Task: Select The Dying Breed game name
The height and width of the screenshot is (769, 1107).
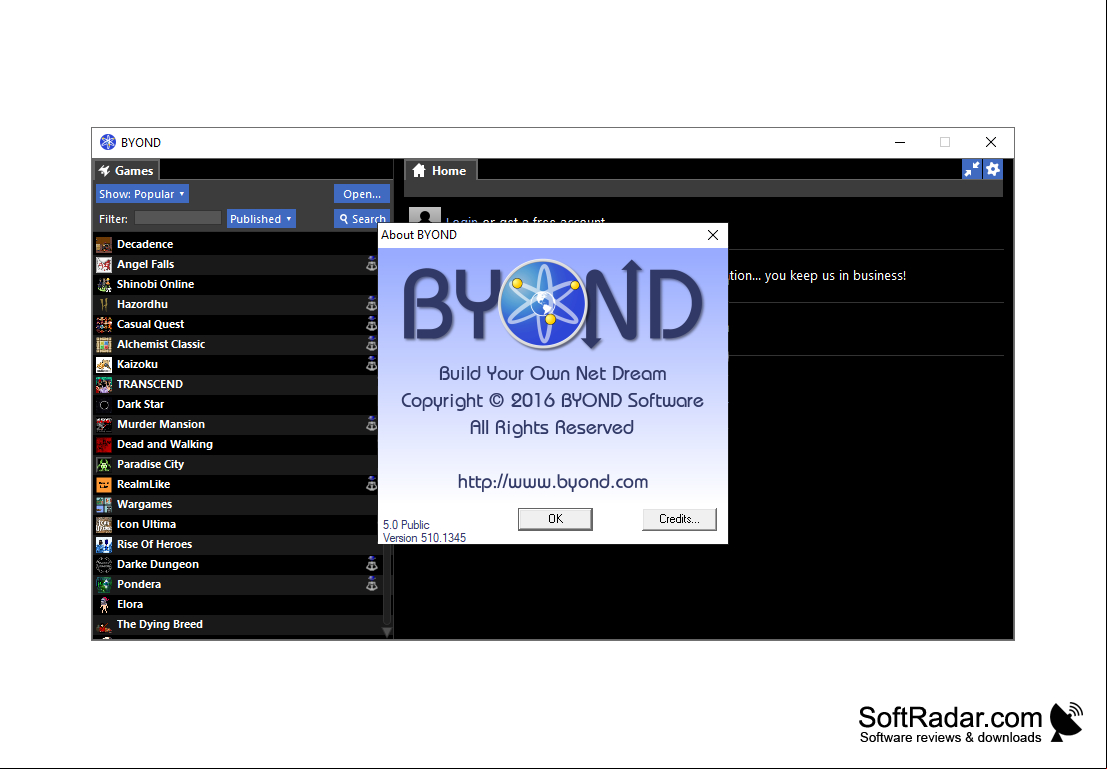Action: [x=160, y=624]
